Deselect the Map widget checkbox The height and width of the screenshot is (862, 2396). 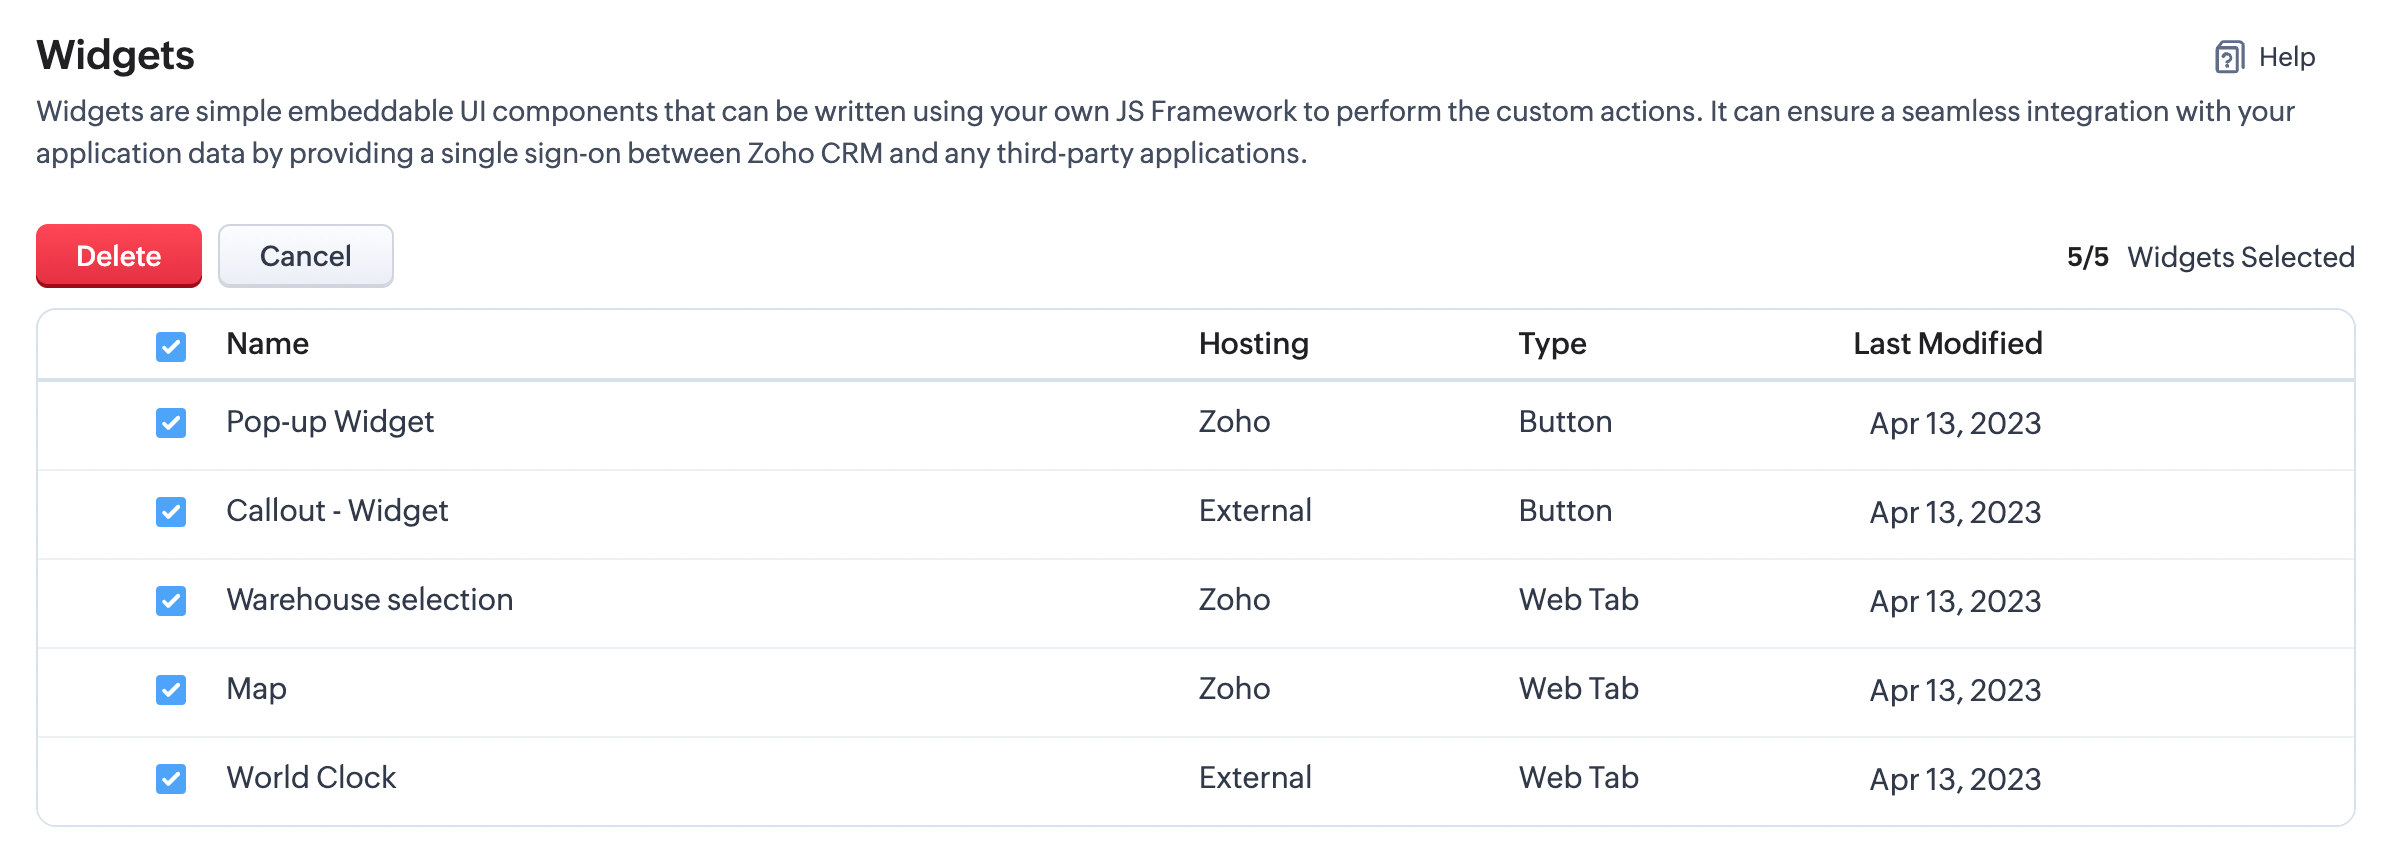tap(171, 690)
